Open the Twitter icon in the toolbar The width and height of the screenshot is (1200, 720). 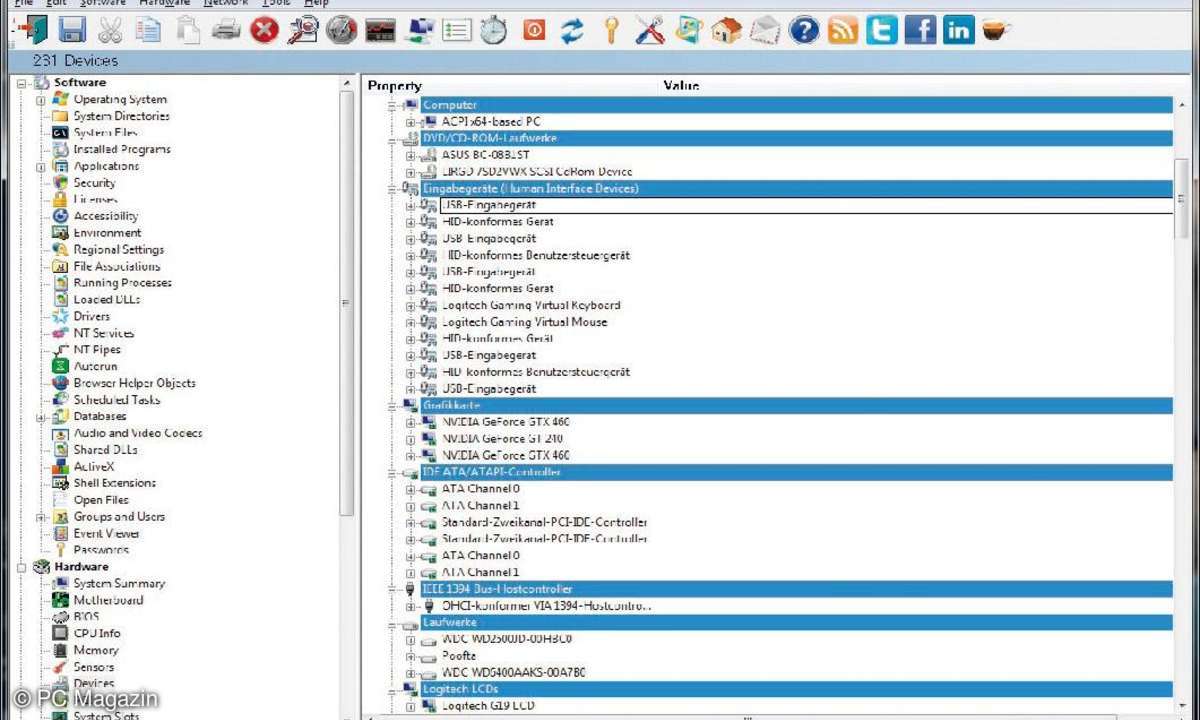coord(882,30)
